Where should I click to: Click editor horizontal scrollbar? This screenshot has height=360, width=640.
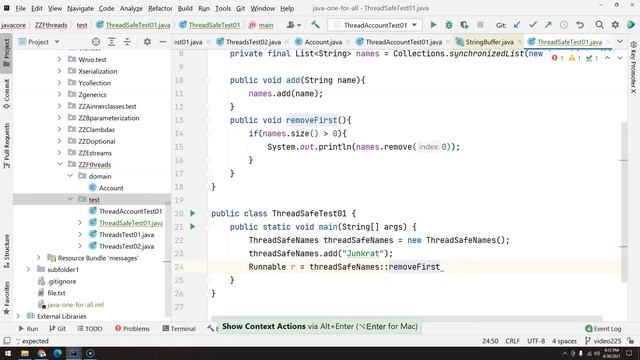[x=407, y=318]
